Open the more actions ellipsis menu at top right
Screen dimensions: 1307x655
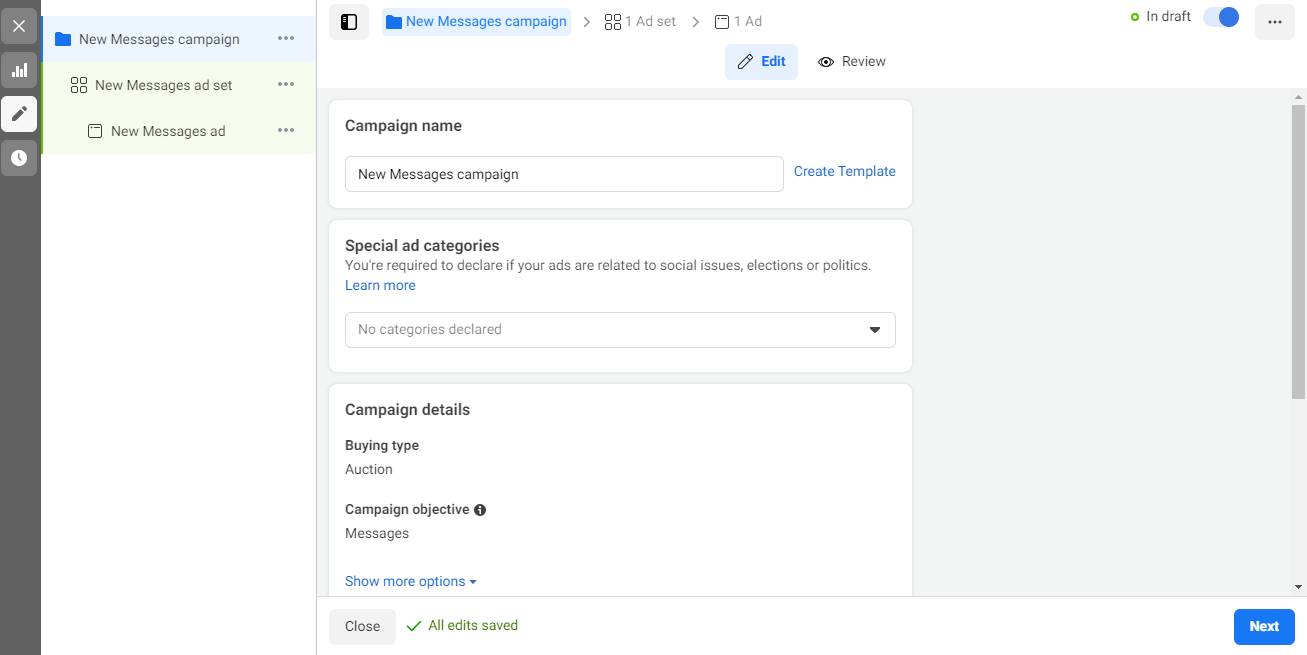tap(1274, 21)
